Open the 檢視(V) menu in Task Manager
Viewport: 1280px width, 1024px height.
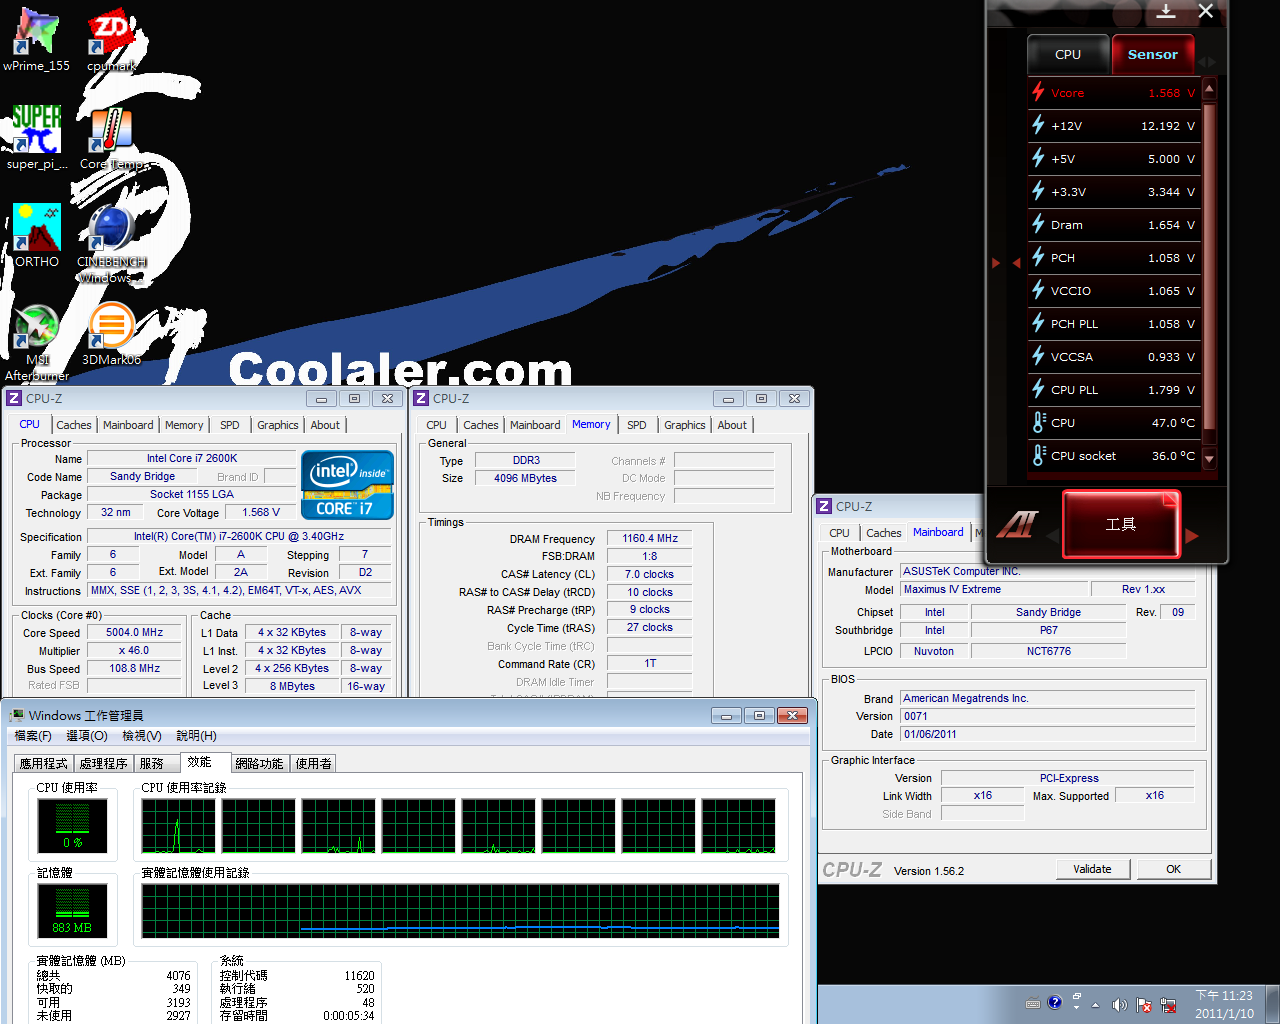(141, 736)
